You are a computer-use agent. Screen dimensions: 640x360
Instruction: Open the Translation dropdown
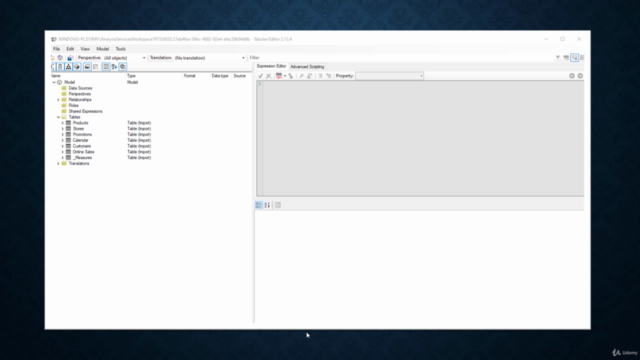tap(243, 58)
